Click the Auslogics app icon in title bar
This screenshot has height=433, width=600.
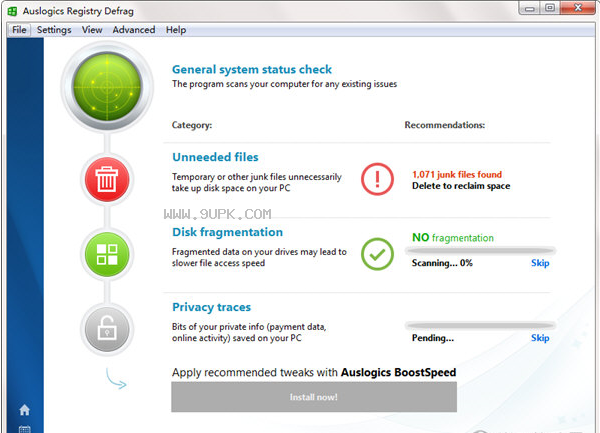tap(12, 11)
